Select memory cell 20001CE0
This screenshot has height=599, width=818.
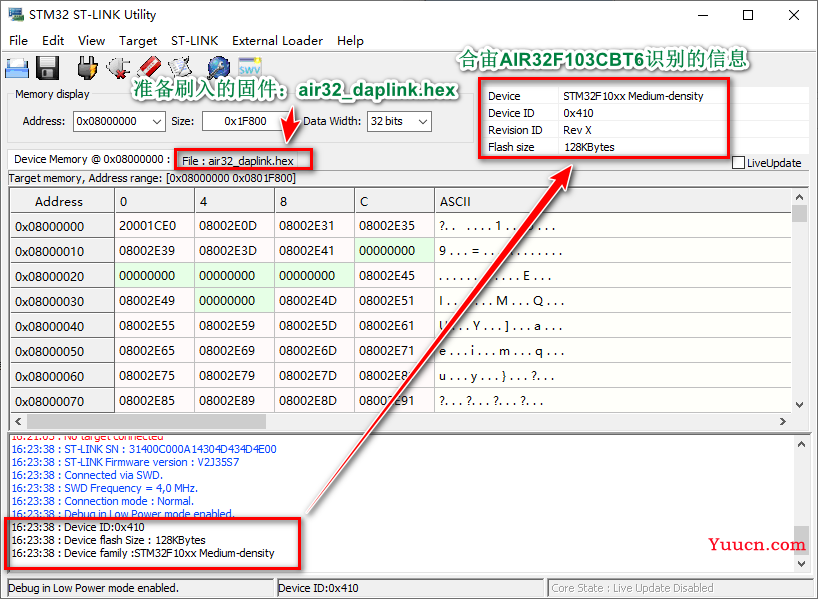coord(154,226)
